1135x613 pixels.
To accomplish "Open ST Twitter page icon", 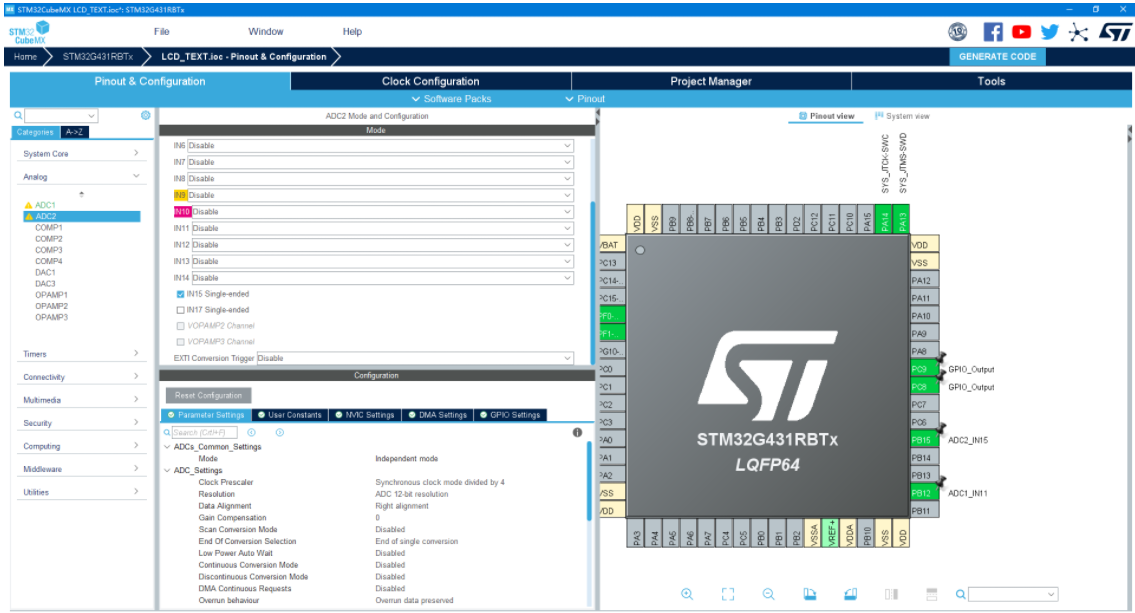I will (1050, 32).
